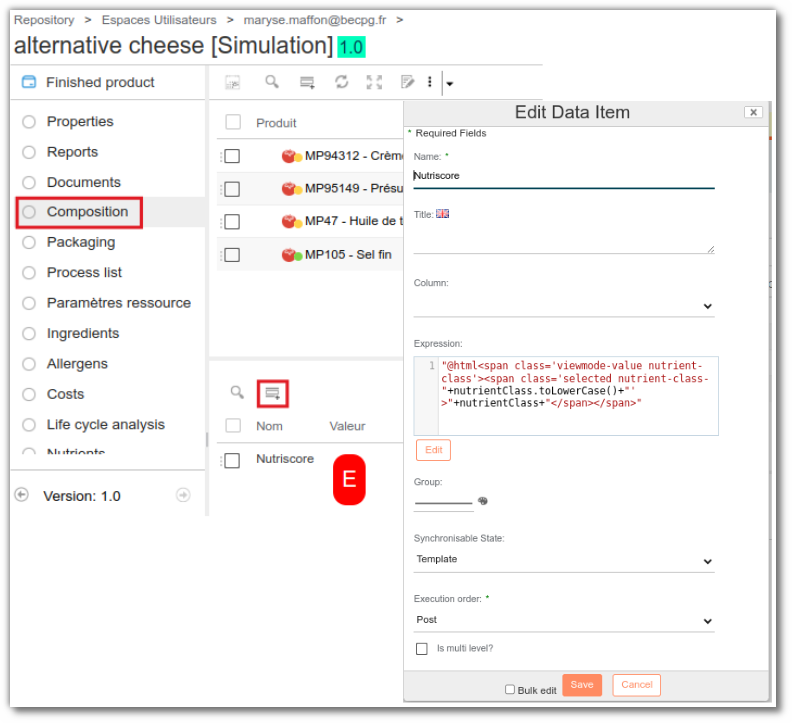Click the red Nutriscore E badge
This screenshot has width=792, height=723.
point(349,479)
